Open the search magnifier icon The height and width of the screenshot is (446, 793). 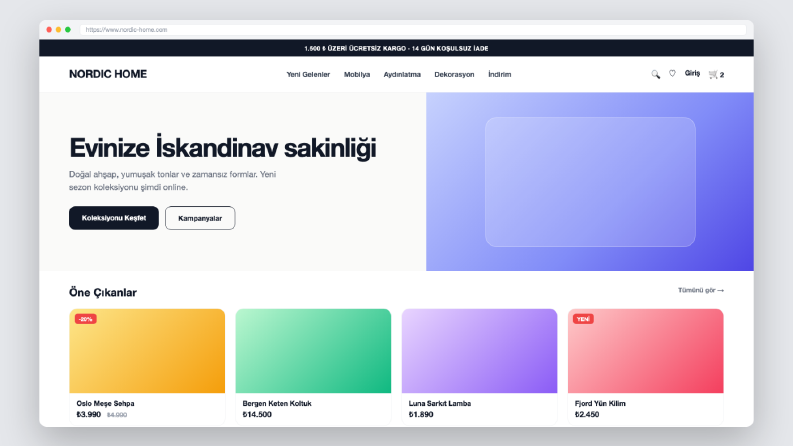[x=655, y=74]
